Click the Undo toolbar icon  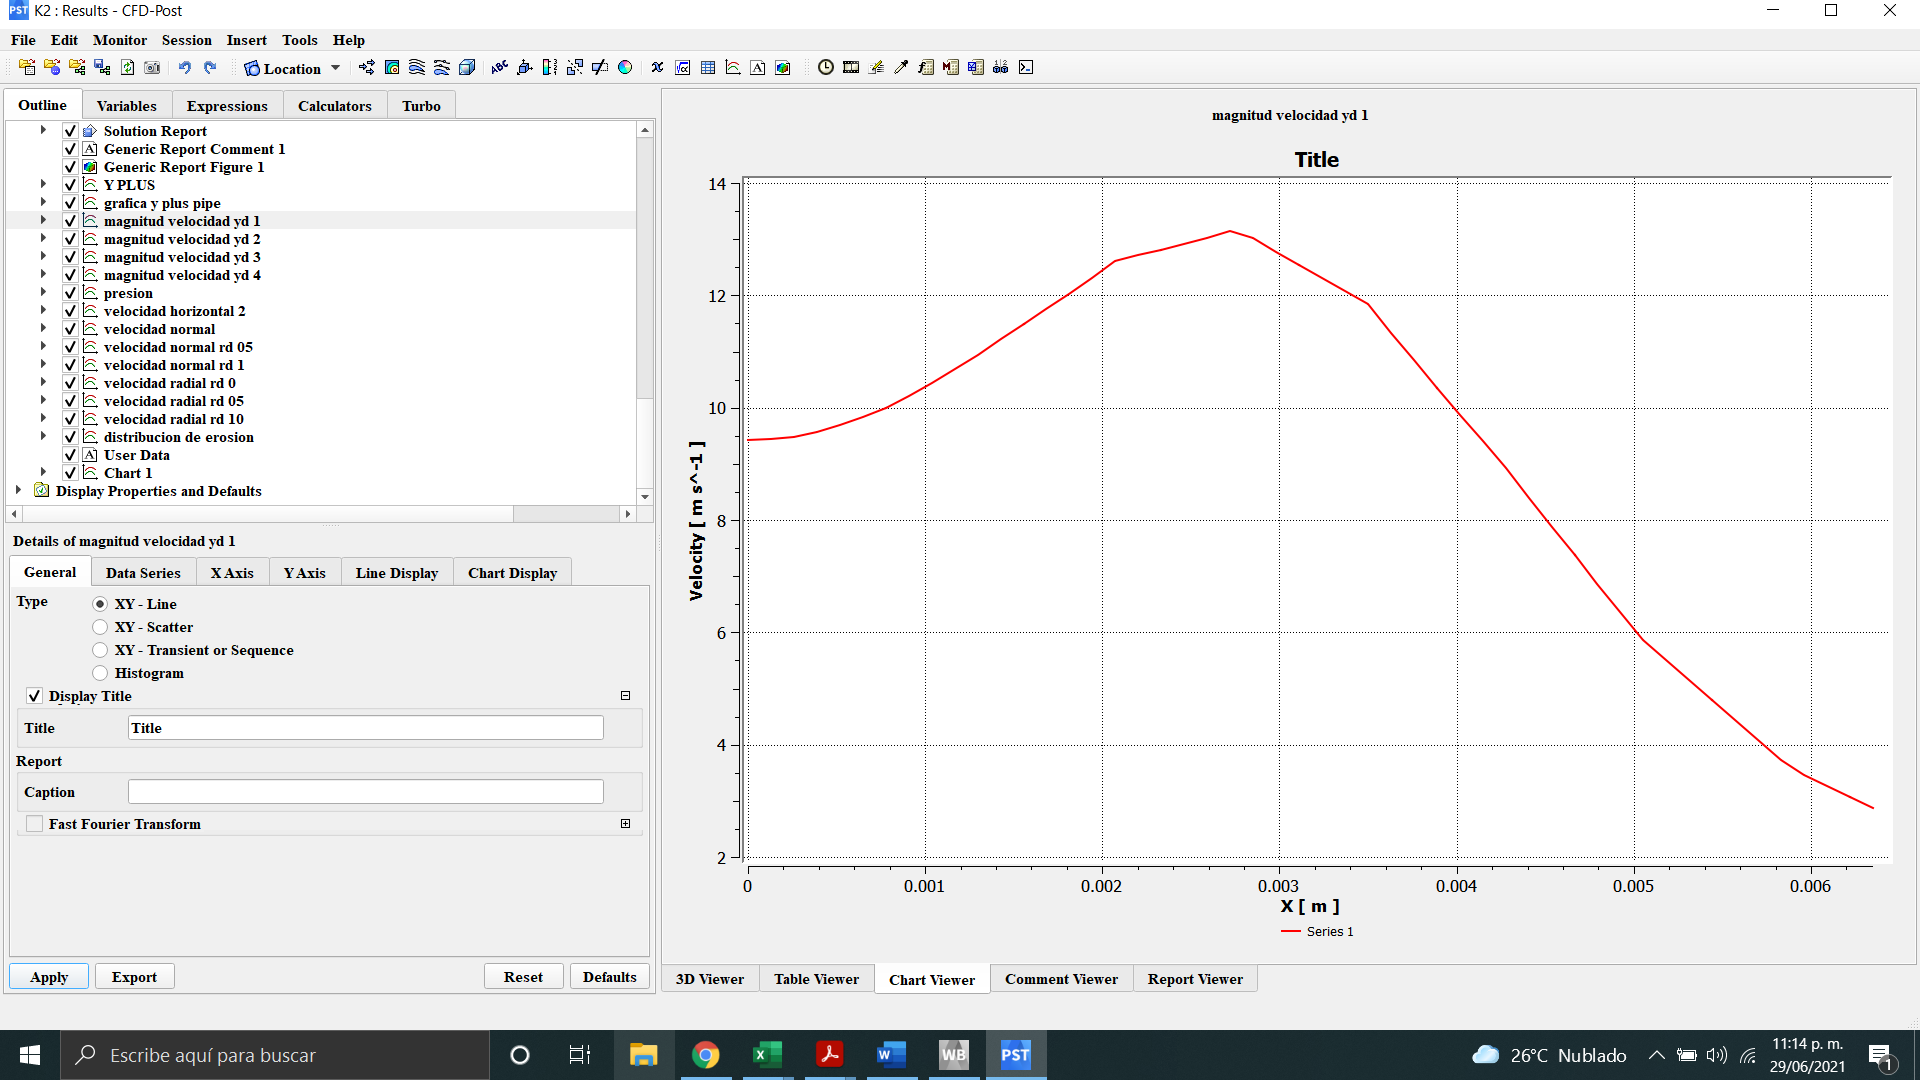(x=185, y=68)
